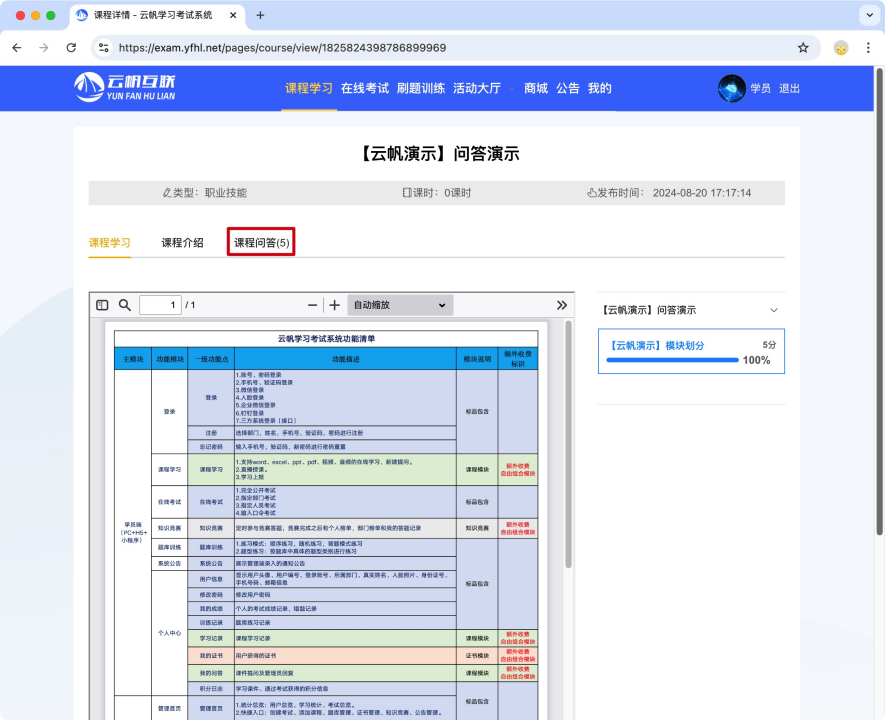Open PDF viewer tools double-chevron menu

(562, 305)
